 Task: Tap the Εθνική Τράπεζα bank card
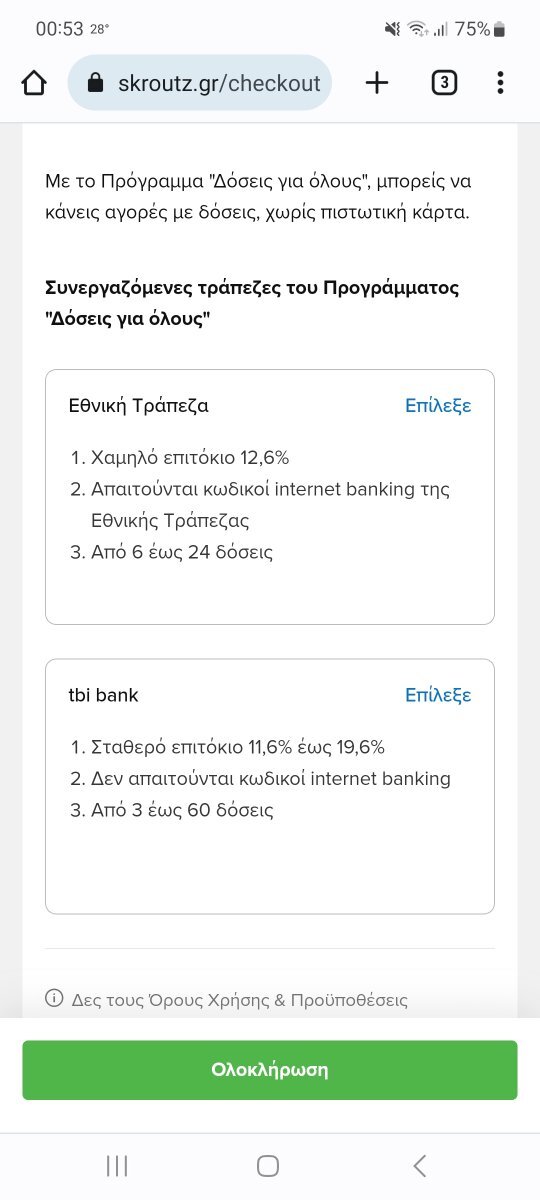[270, 497]
